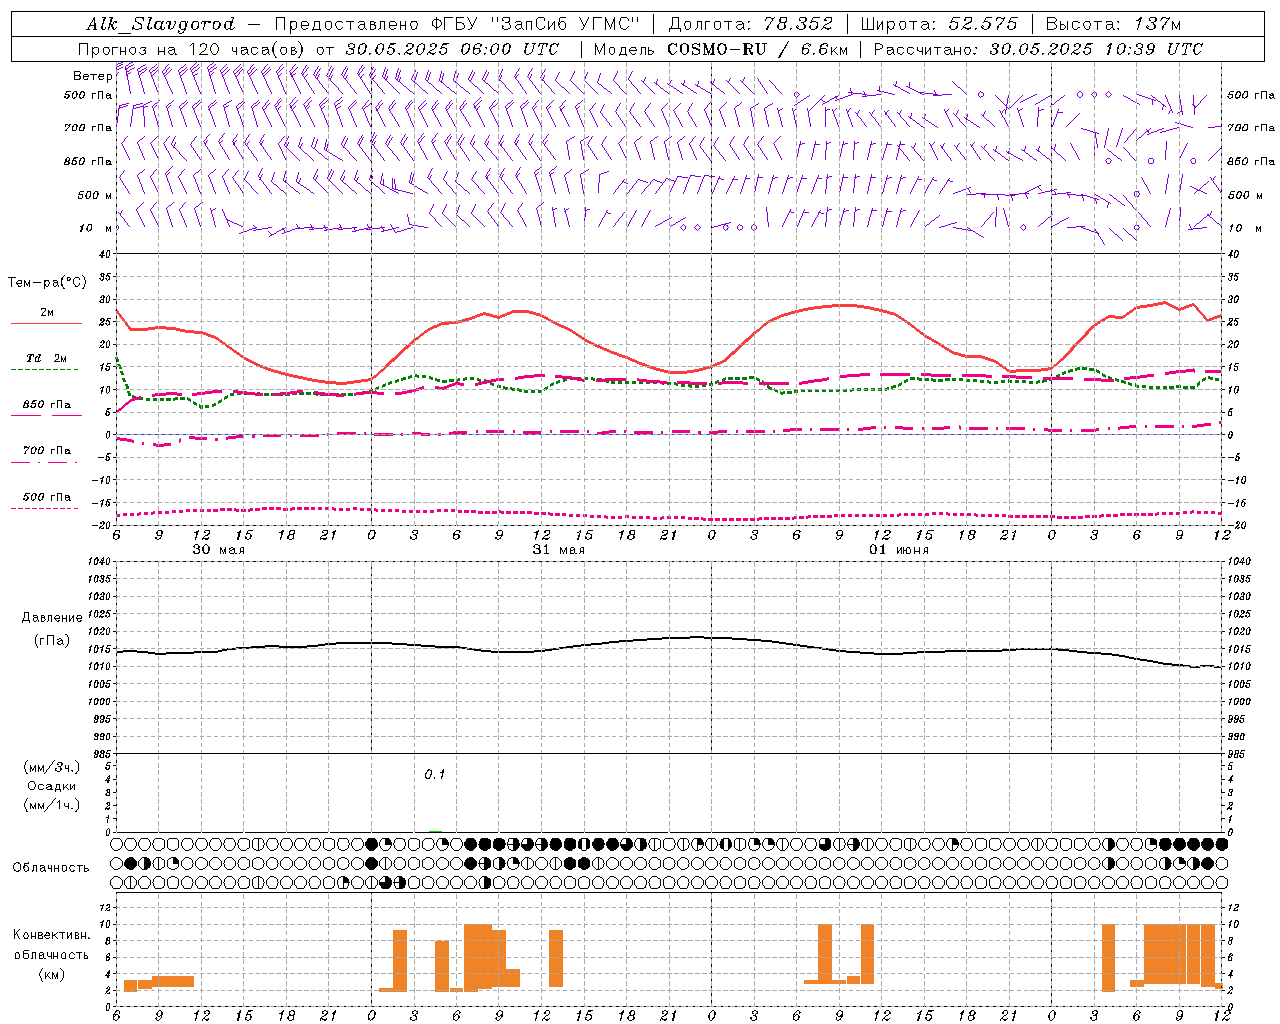Click the longitude value Долгота: 78.352

749,24
